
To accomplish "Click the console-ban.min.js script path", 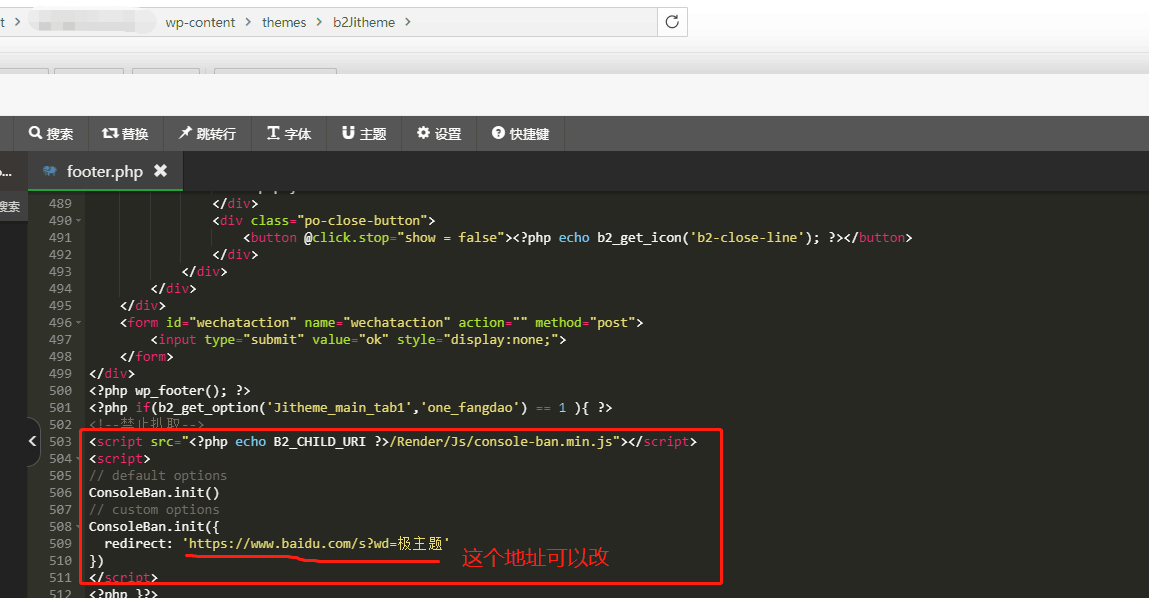I will (503, 441).
